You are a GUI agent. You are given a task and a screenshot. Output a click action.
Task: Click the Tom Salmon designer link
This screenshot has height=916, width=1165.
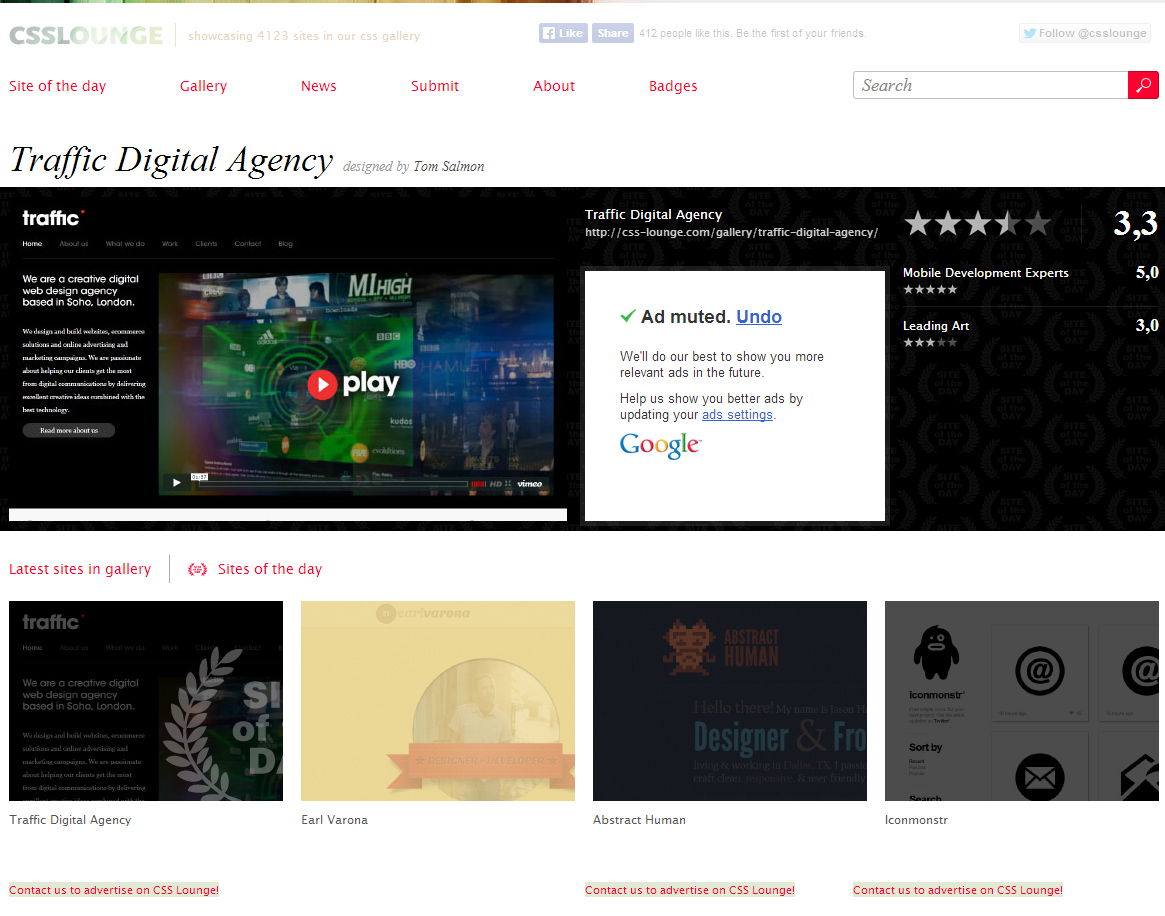pos(449,166)
